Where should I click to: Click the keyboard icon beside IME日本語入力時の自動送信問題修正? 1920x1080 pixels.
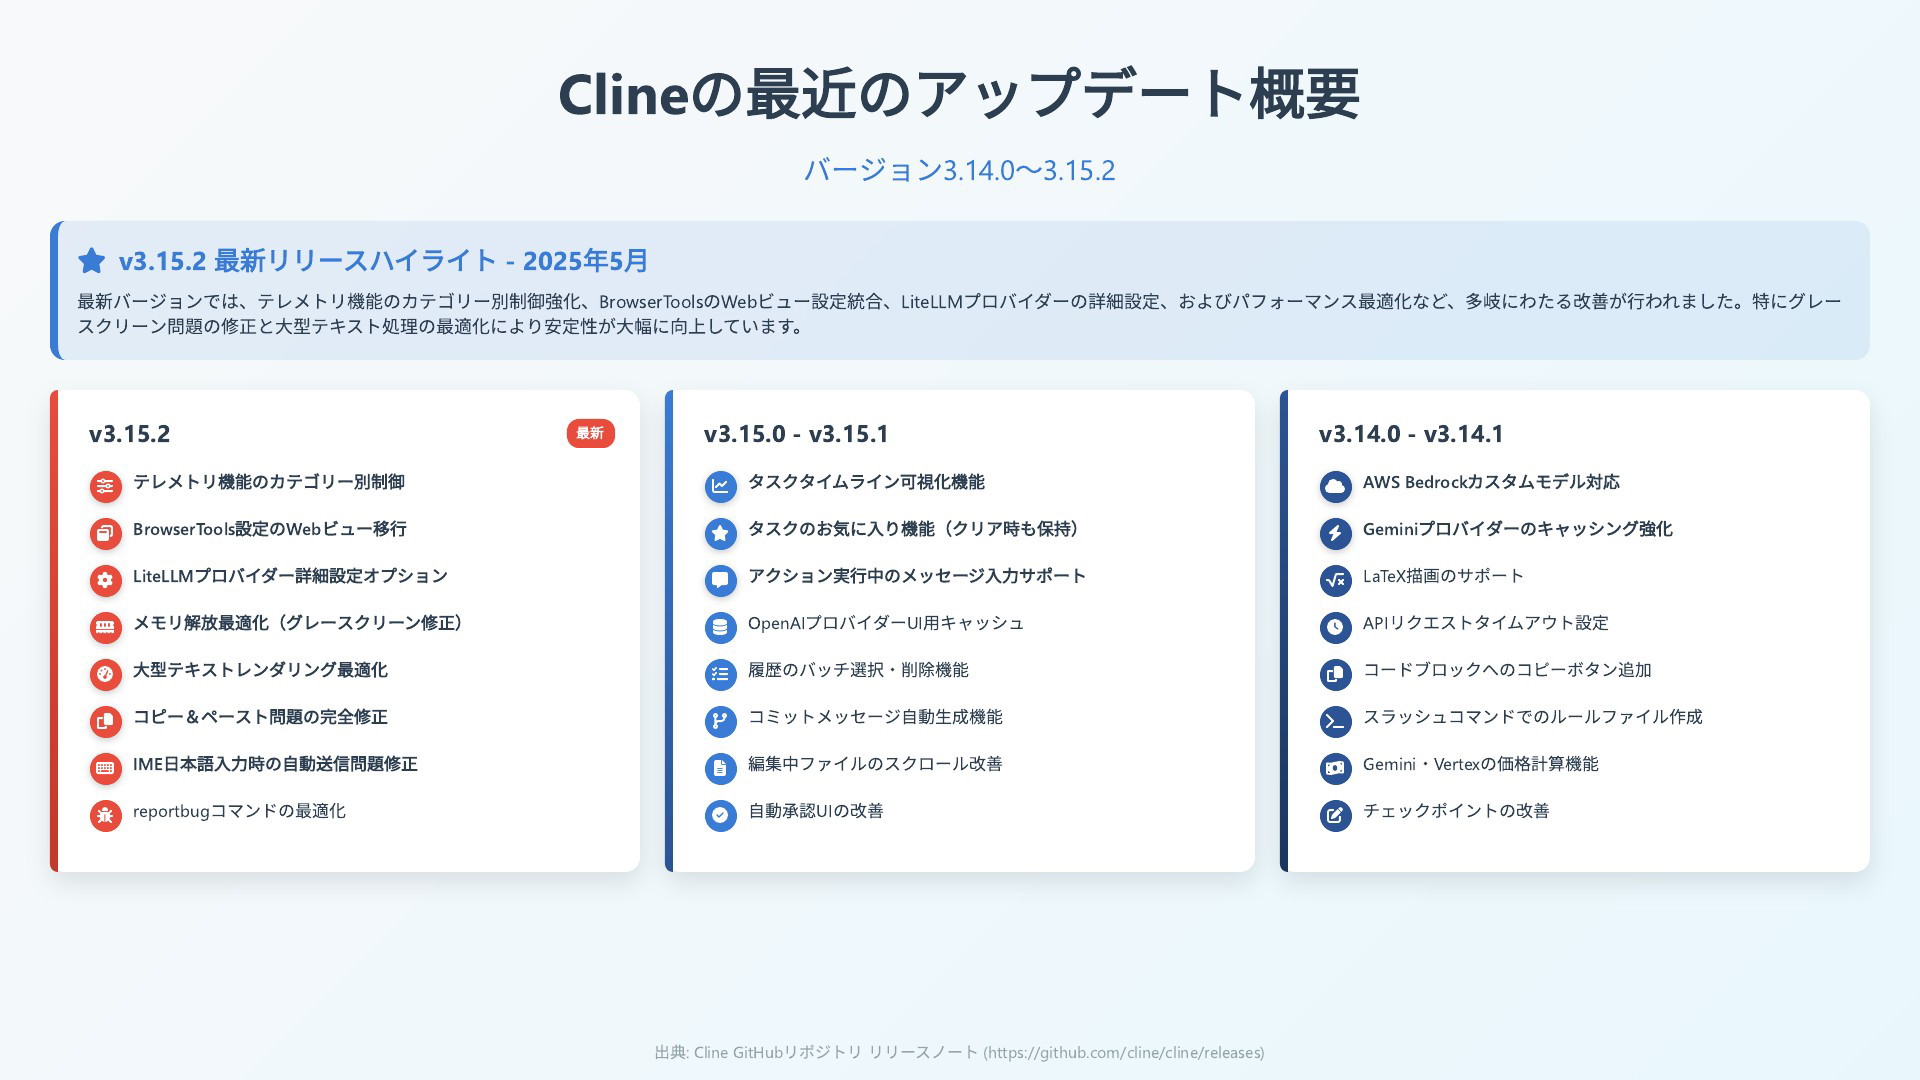[105, 768]
